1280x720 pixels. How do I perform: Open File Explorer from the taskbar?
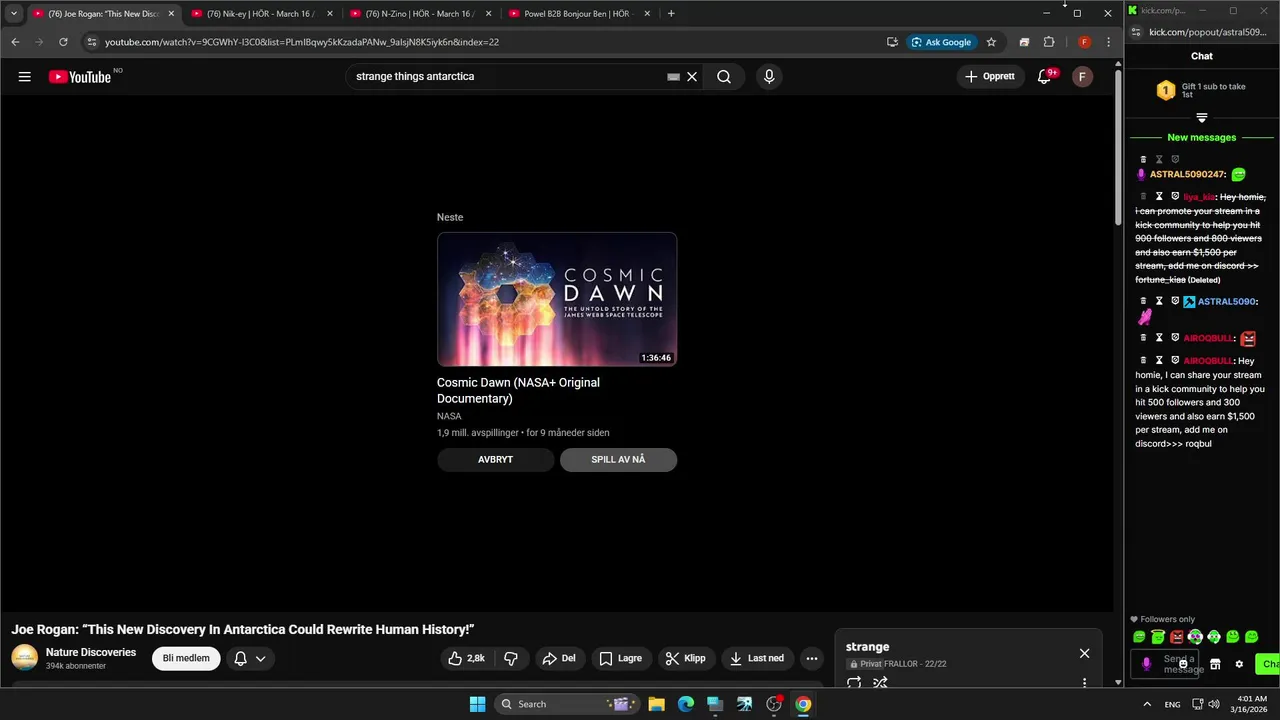656,704
